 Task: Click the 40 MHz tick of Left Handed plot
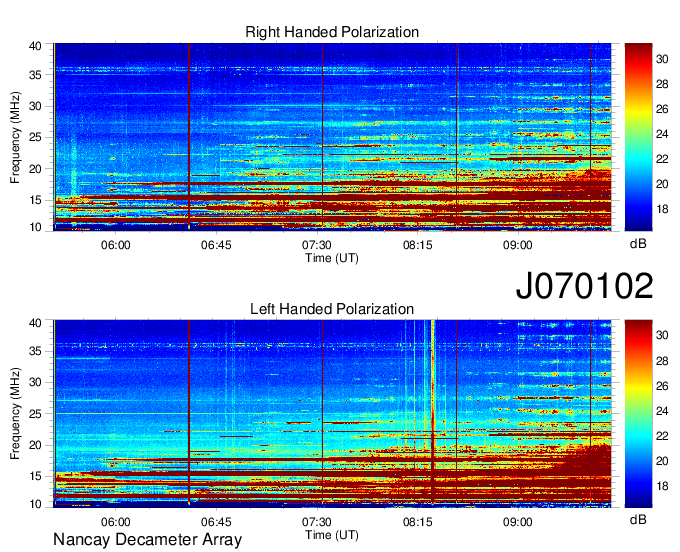pos(35,323)
